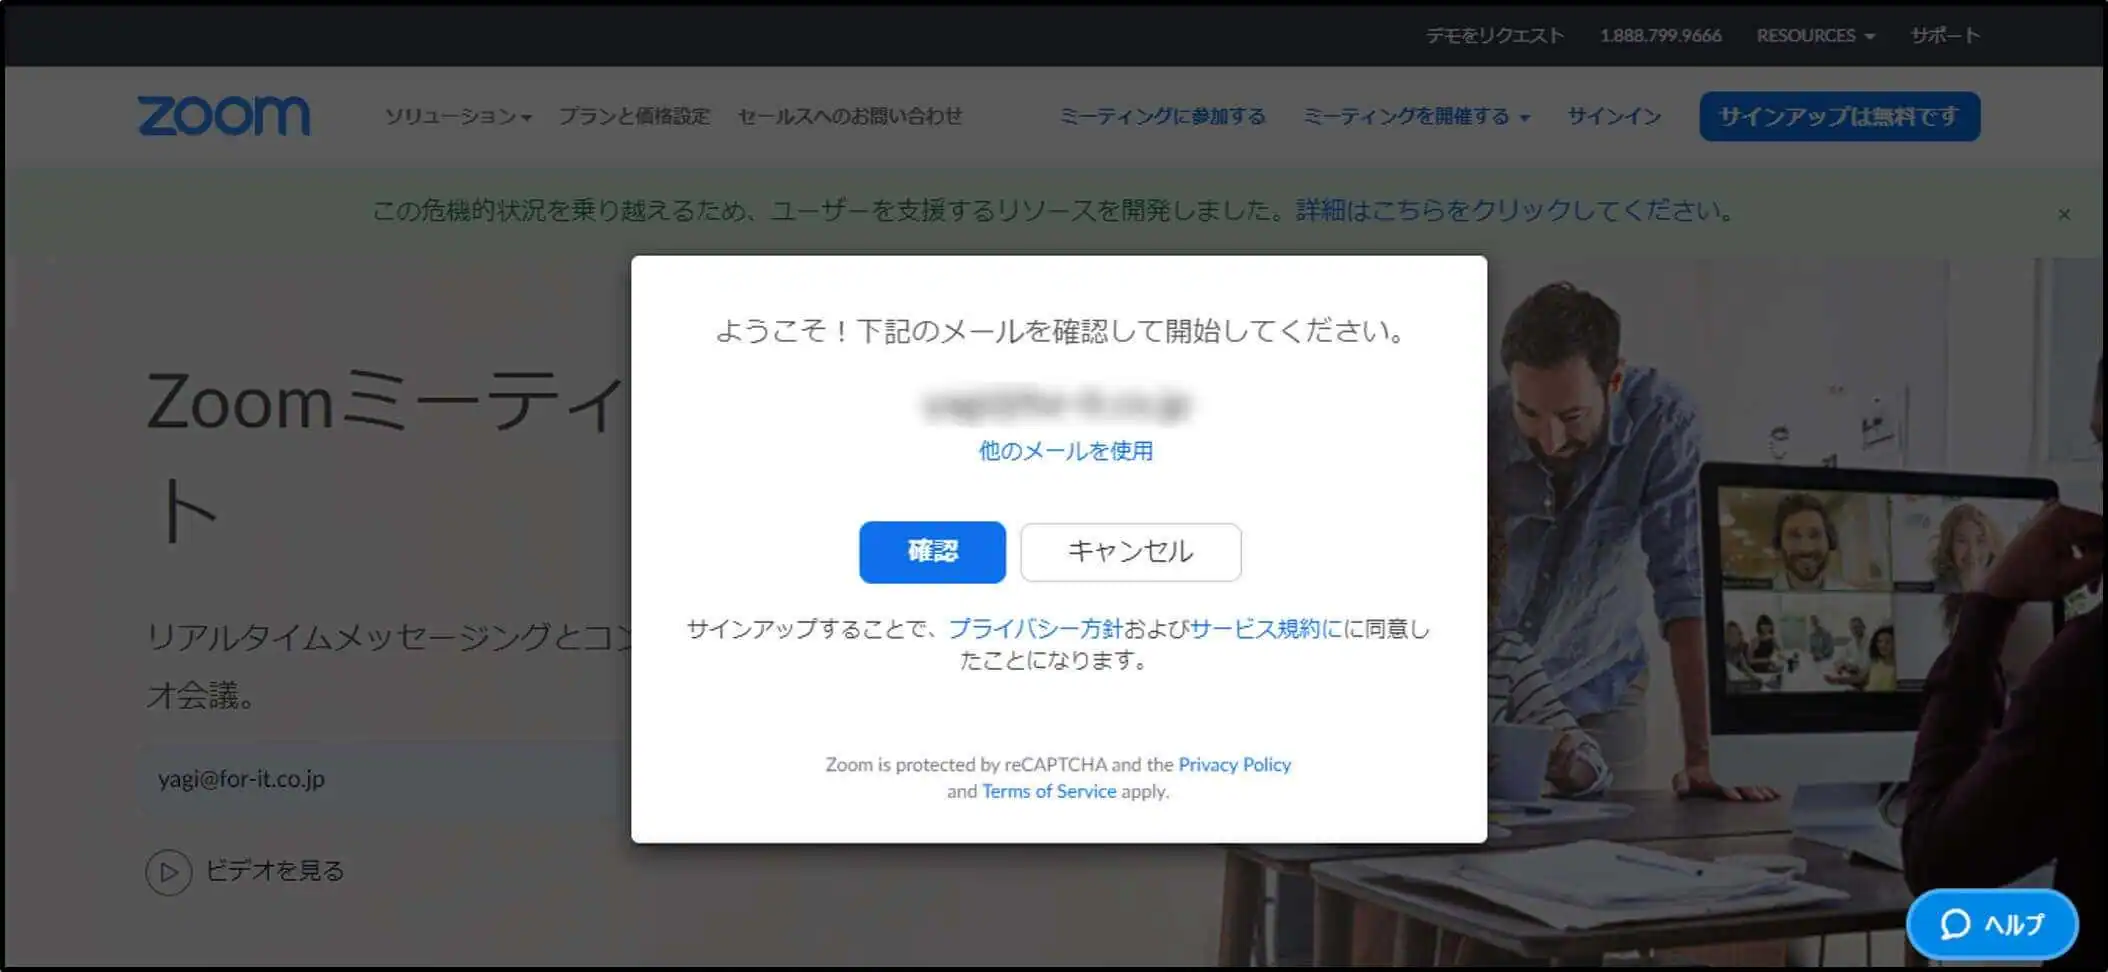Close the announcement banner with the X
The image size is (2108, 972).
[2064, 214]
